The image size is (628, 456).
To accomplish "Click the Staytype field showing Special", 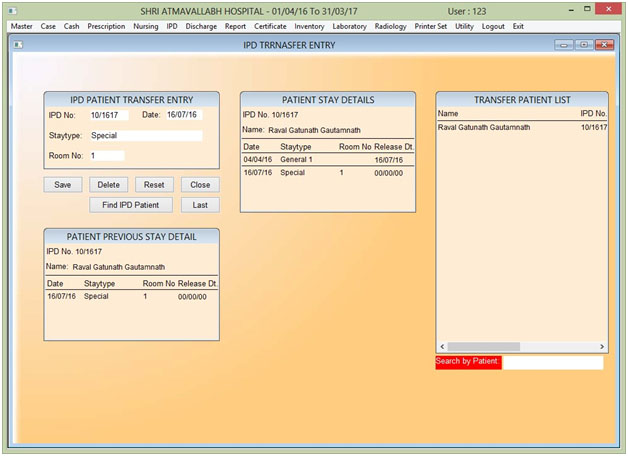I will tap(145, 135).
